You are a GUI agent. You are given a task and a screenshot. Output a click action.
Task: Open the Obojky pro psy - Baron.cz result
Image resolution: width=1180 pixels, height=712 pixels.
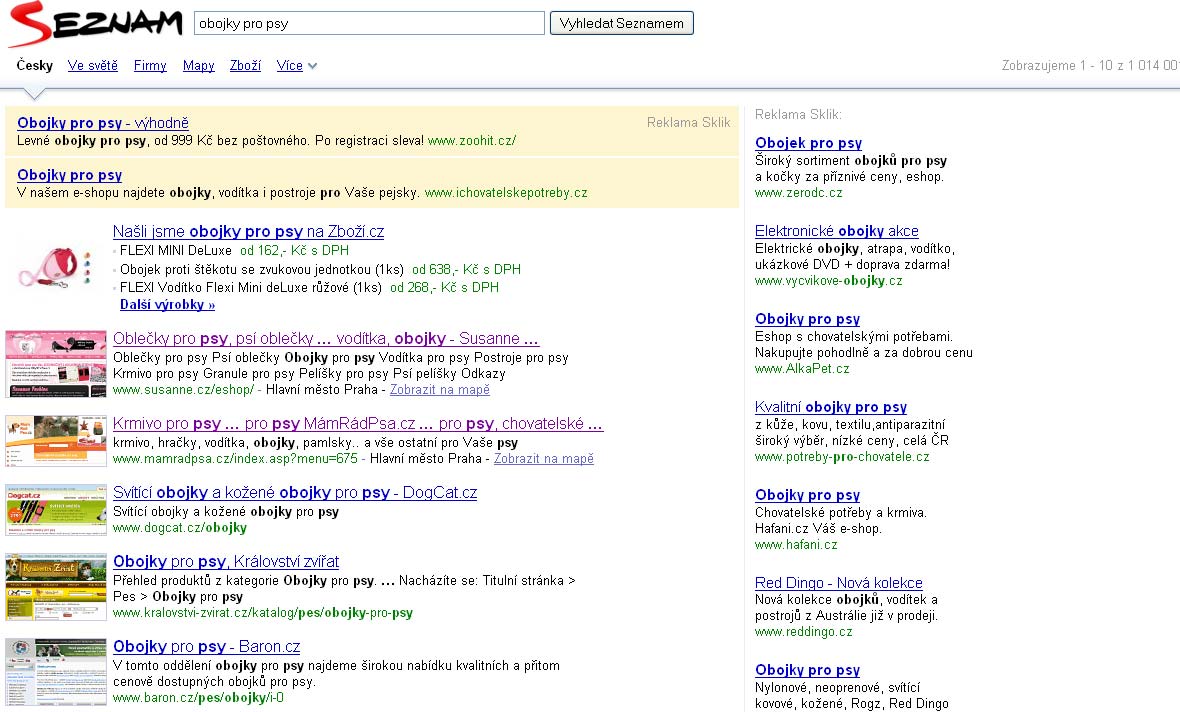(206, 647)
